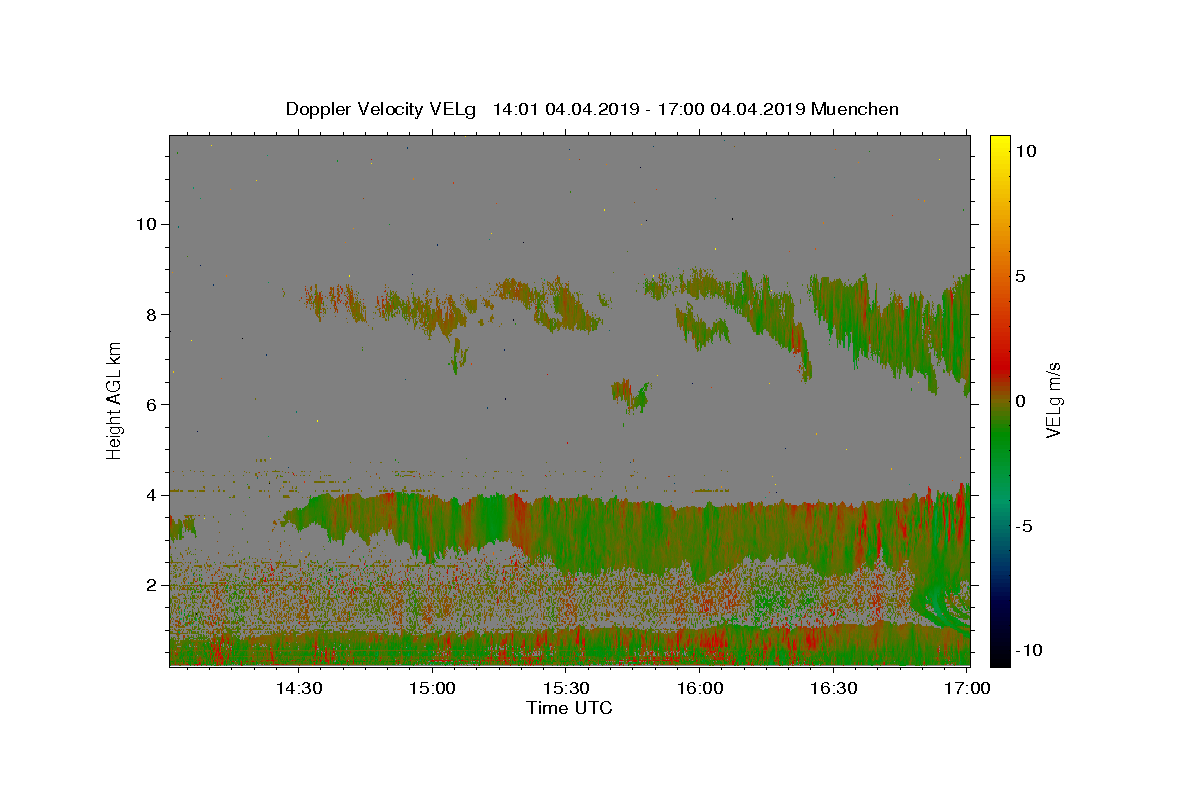The height and width of the screenshot is (800, 1200).
Task: Click the 15:00 time axis label
Action: pyautogui.click(x=433, y=688)
